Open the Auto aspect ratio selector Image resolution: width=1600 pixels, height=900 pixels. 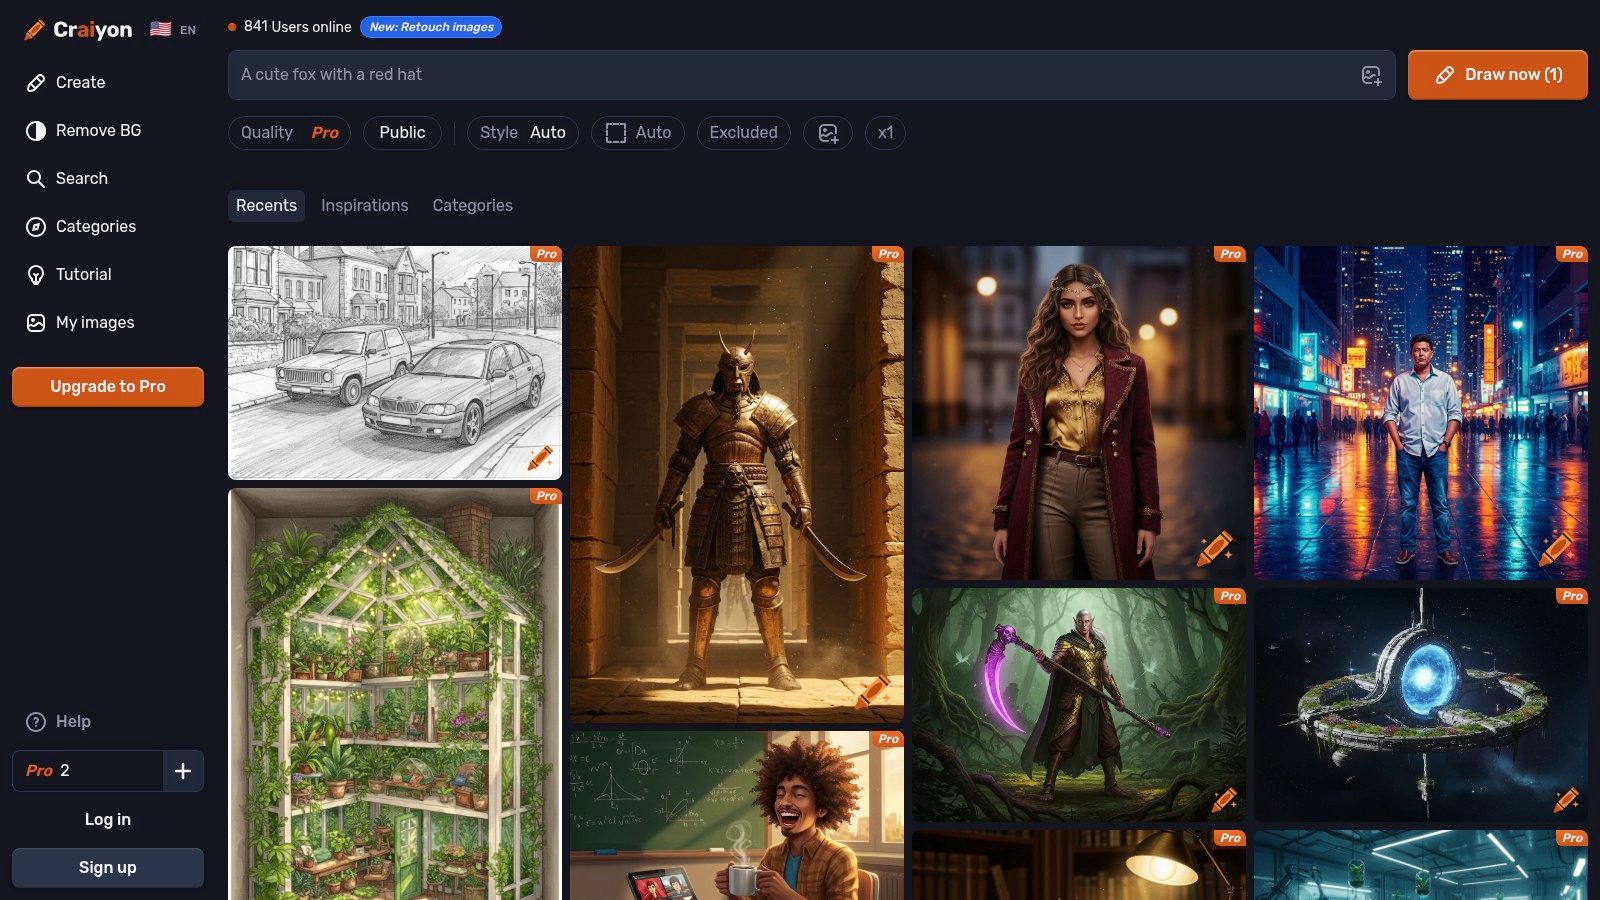(x=638, y=133)
